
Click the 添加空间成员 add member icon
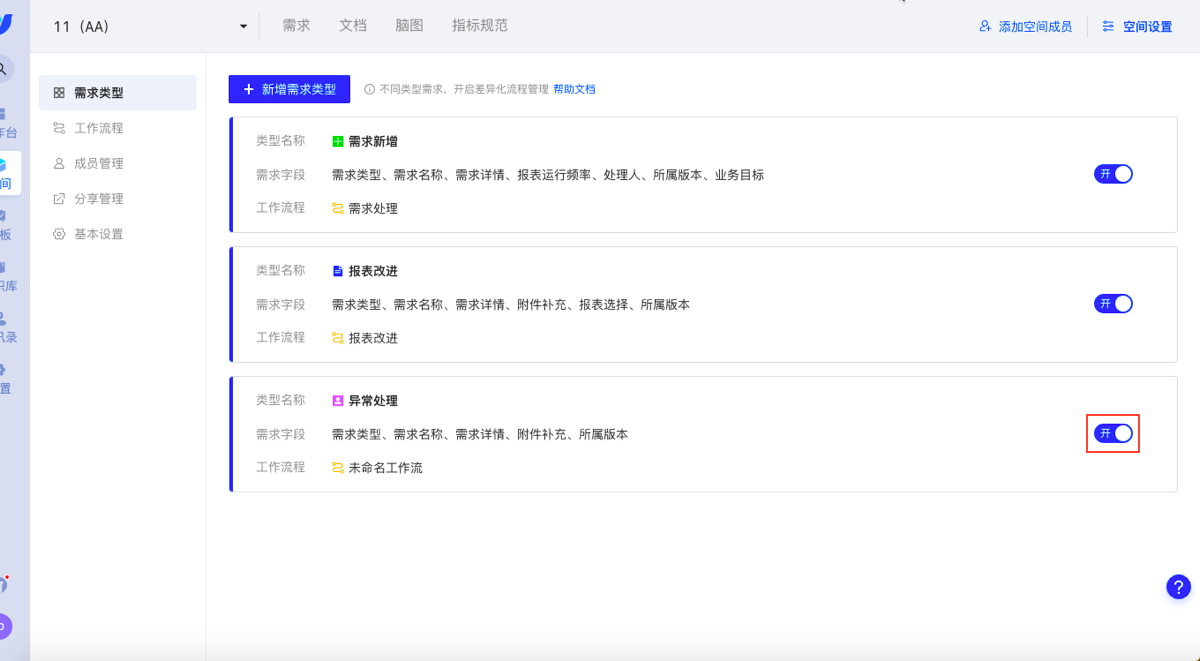pyautogui.click(x=985, y=27)
